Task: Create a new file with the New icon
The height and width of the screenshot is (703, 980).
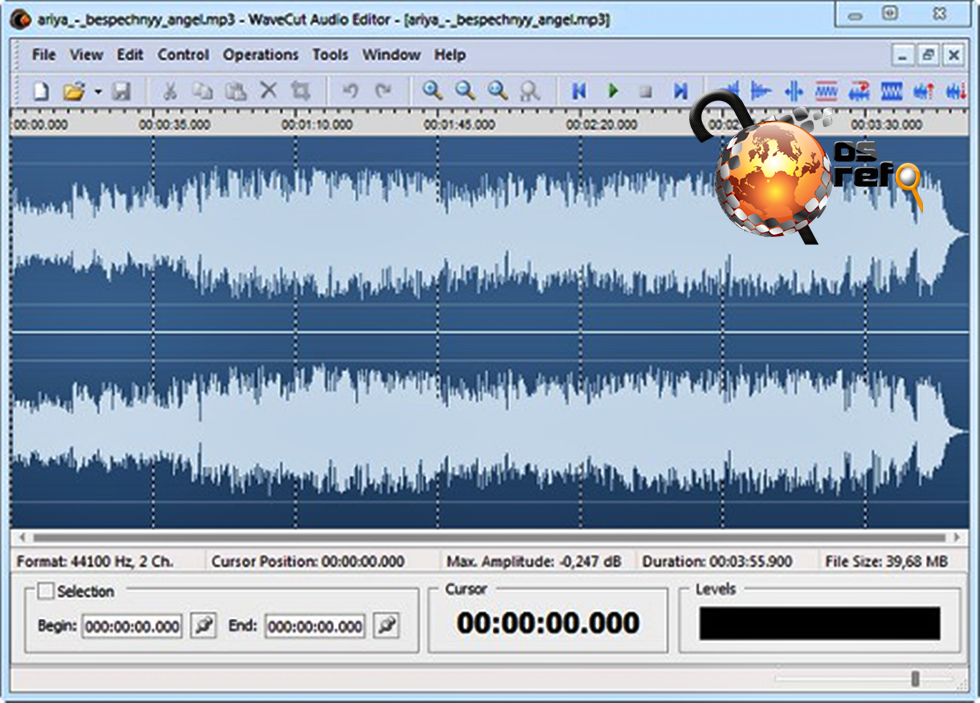Action: tap(41, 91)
